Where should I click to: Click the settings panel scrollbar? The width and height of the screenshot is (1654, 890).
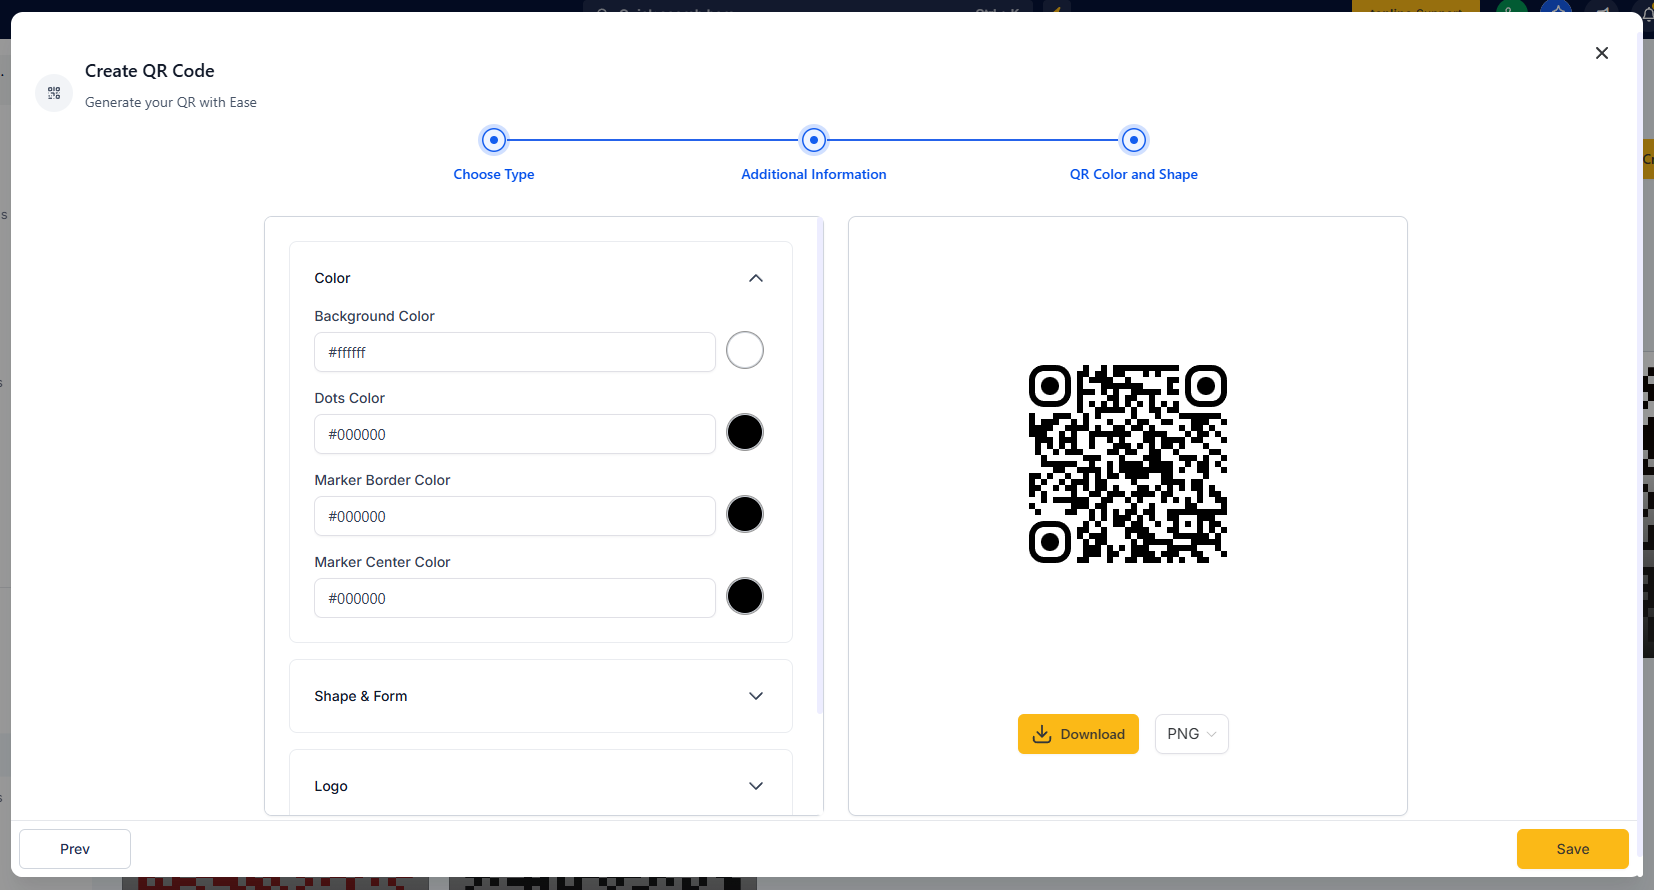pyautogui.click(x=820, y=466)
